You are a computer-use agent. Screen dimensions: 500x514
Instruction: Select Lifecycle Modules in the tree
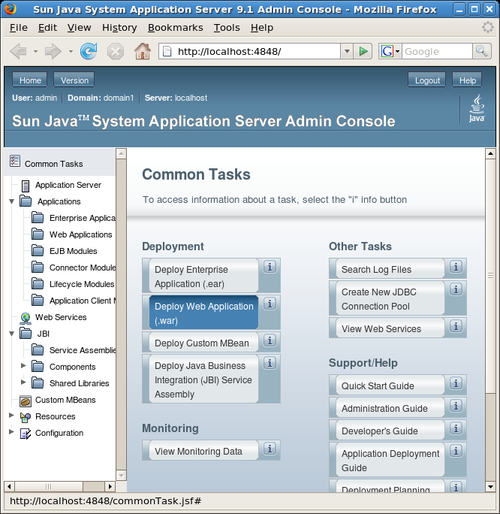82,284
